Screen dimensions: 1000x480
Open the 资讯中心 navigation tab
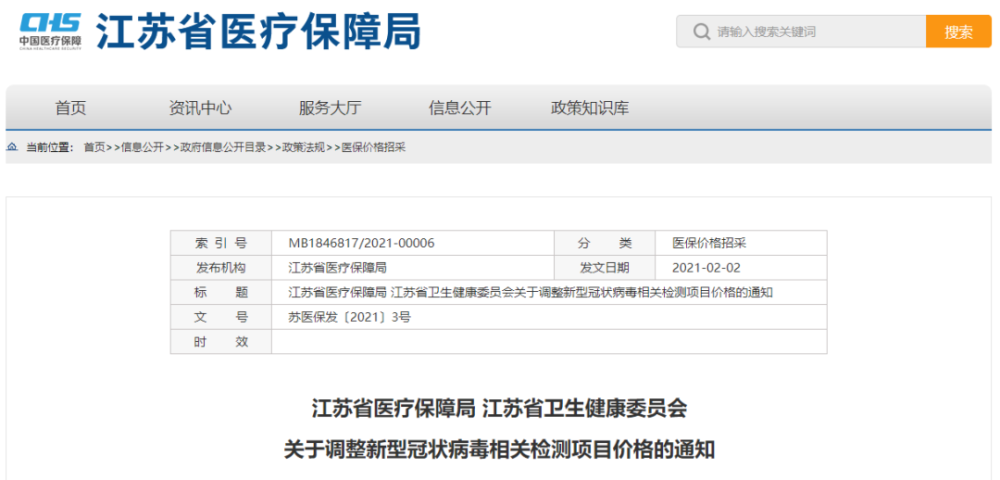pos(200,108)
